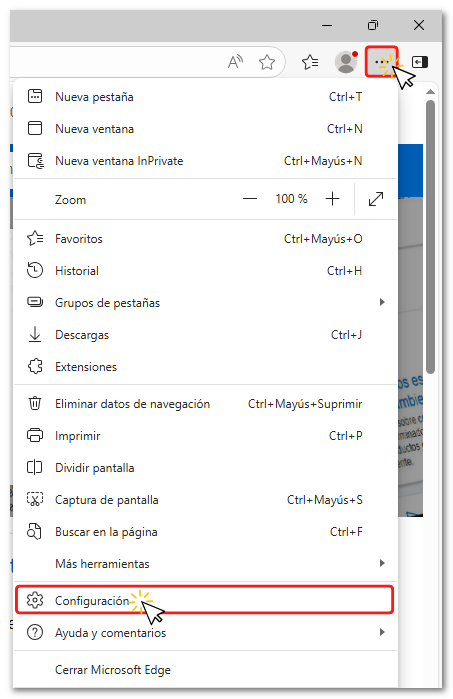Click the 100 % zoom value
453x699 pixels.
(x=292, y=199)
